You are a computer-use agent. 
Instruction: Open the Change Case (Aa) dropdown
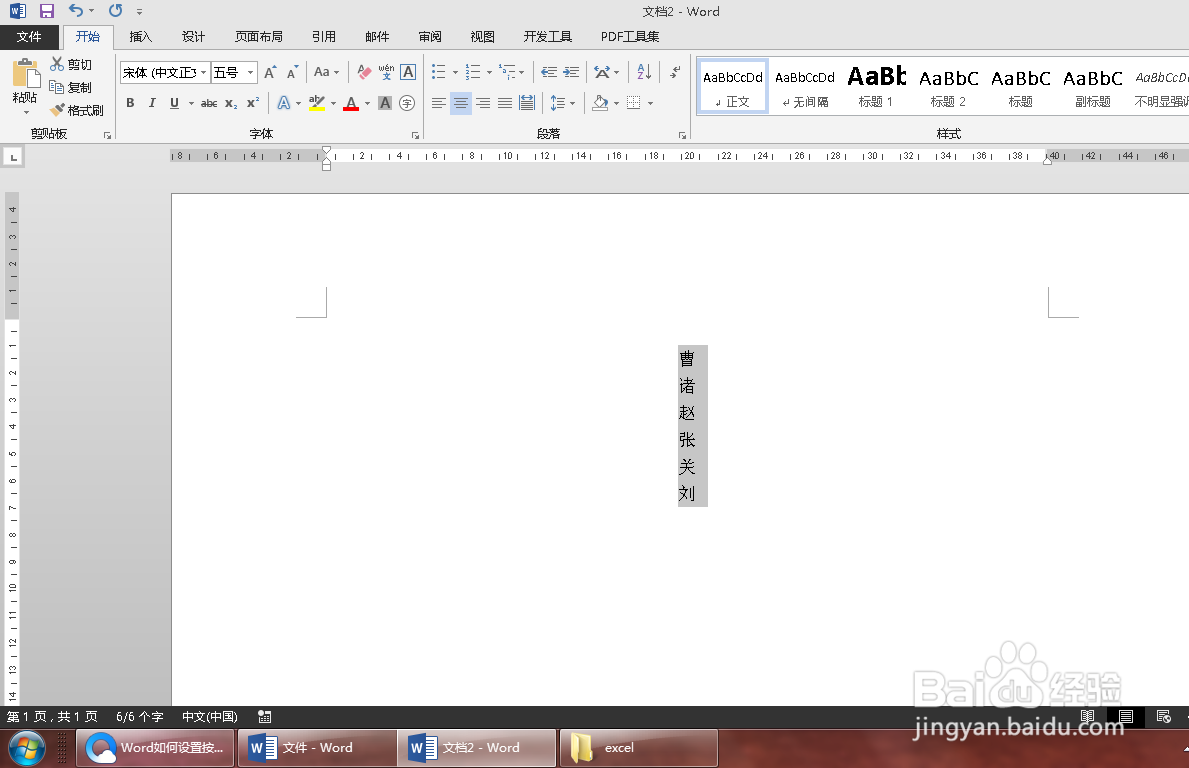(327, 72)
